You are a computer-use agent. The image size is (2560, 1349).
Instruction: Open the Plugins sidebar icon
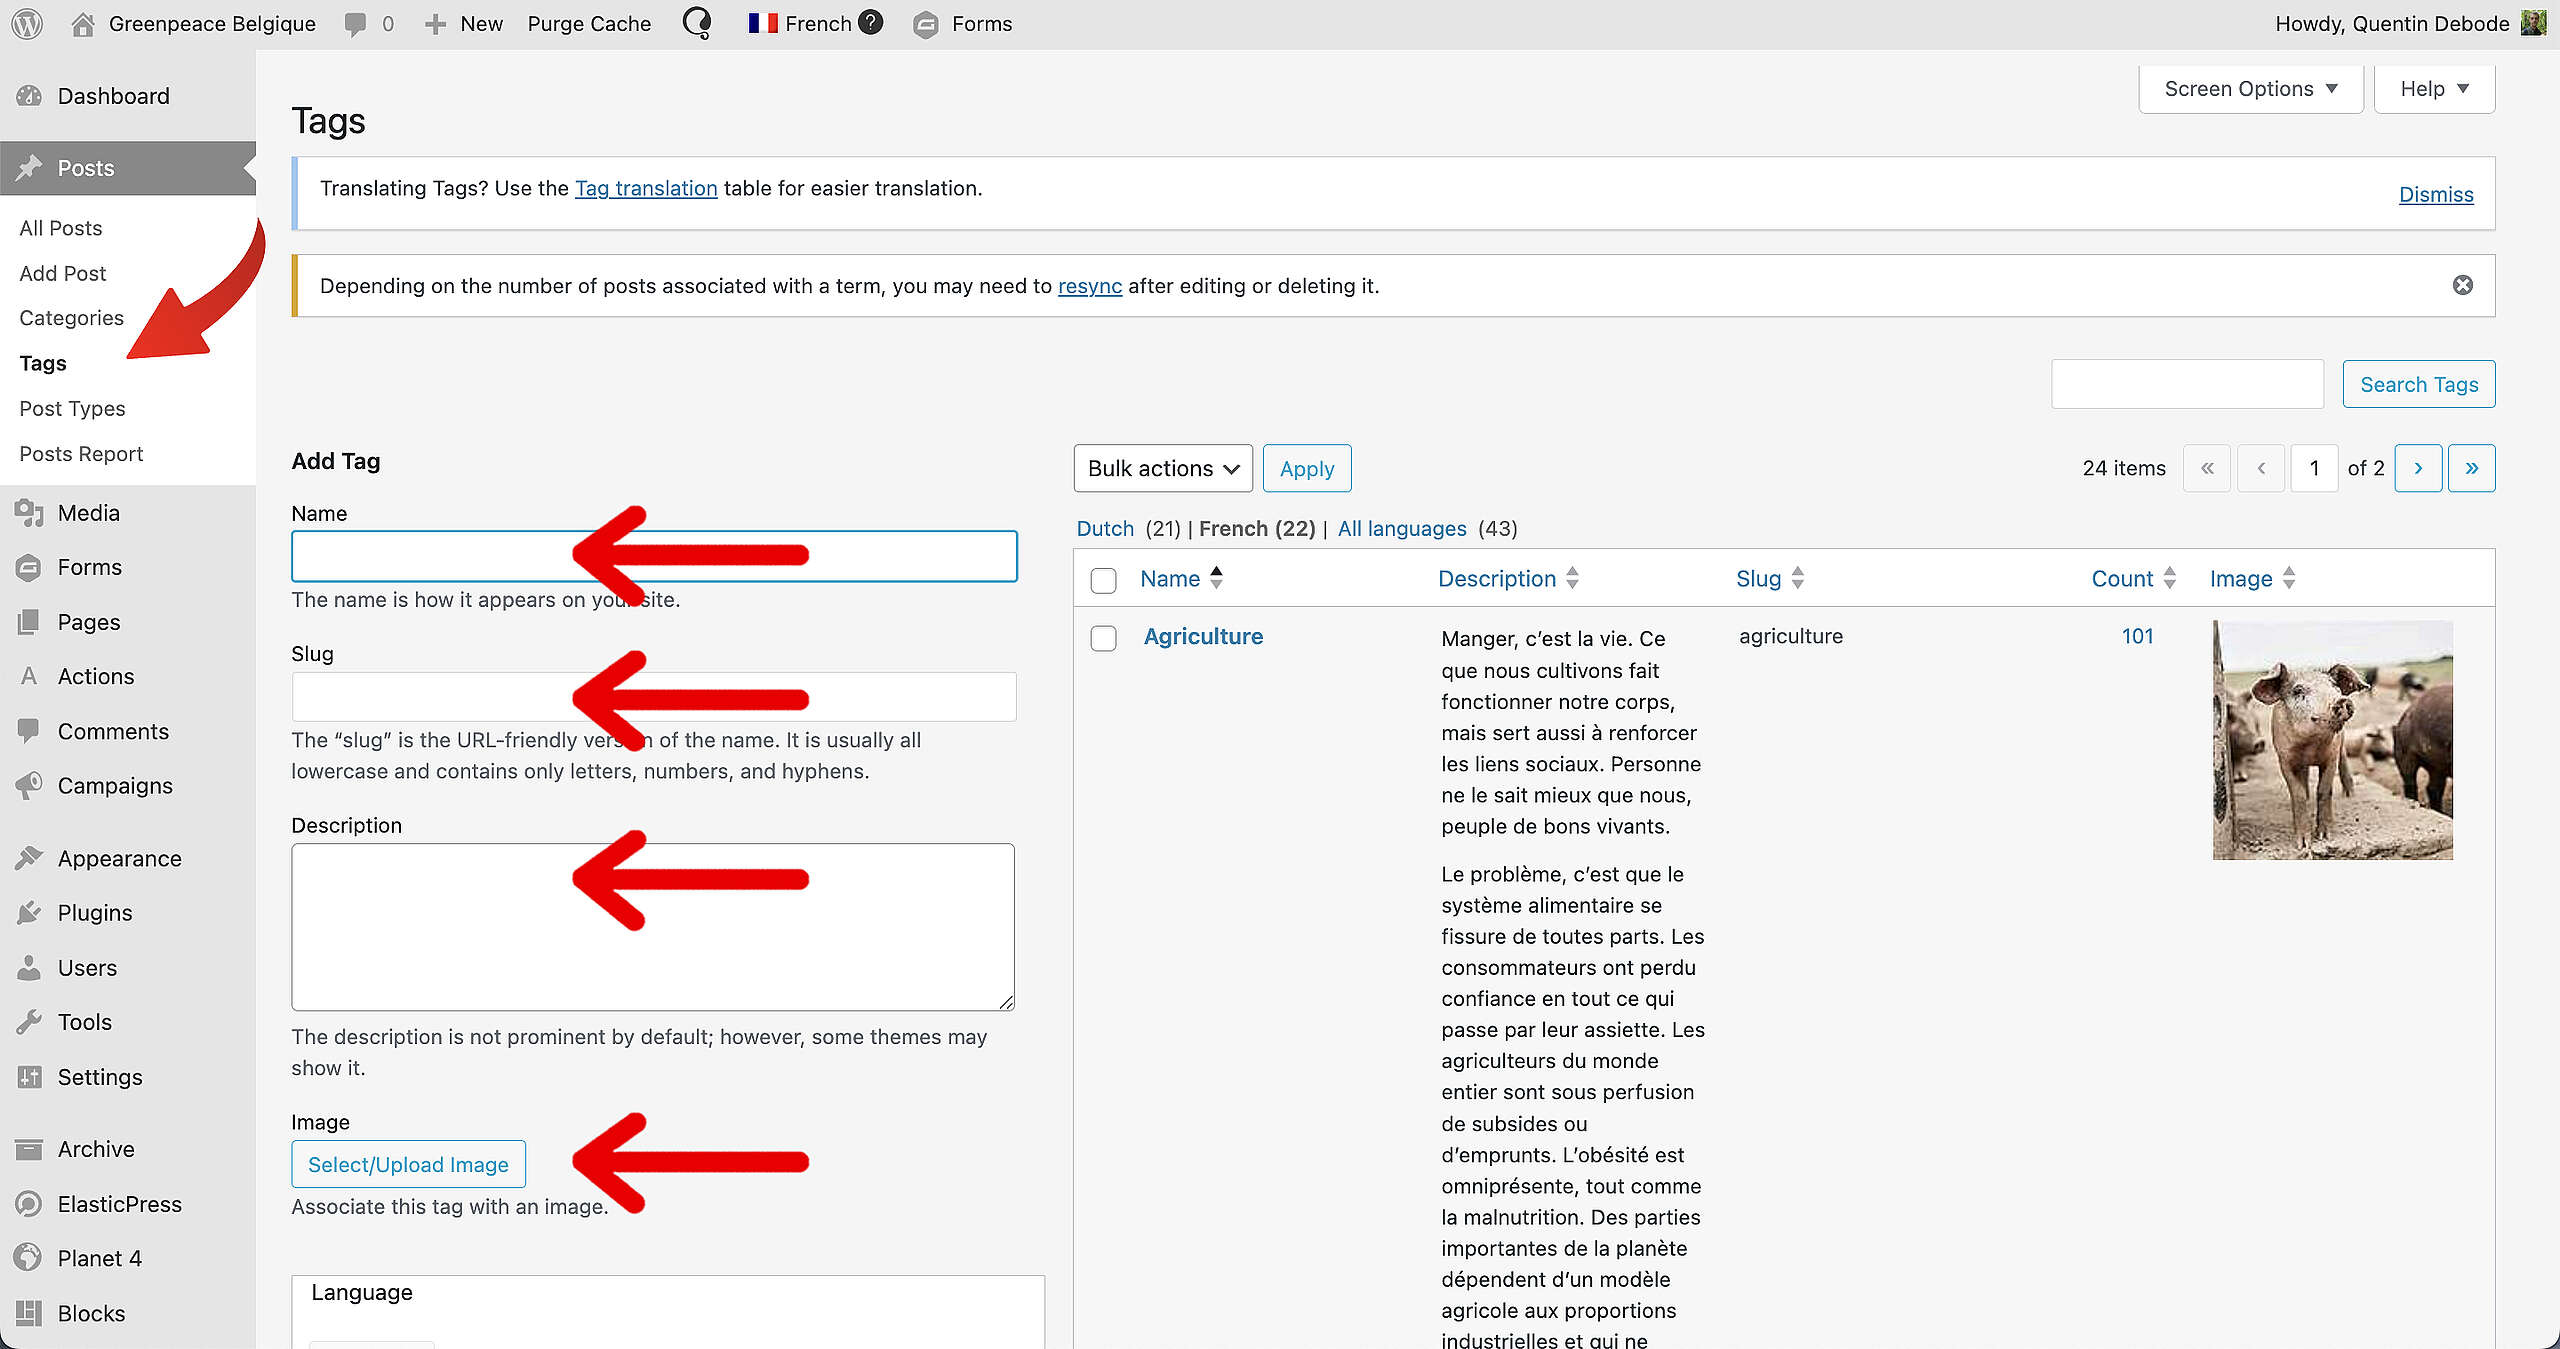click(x=29, y=913)
